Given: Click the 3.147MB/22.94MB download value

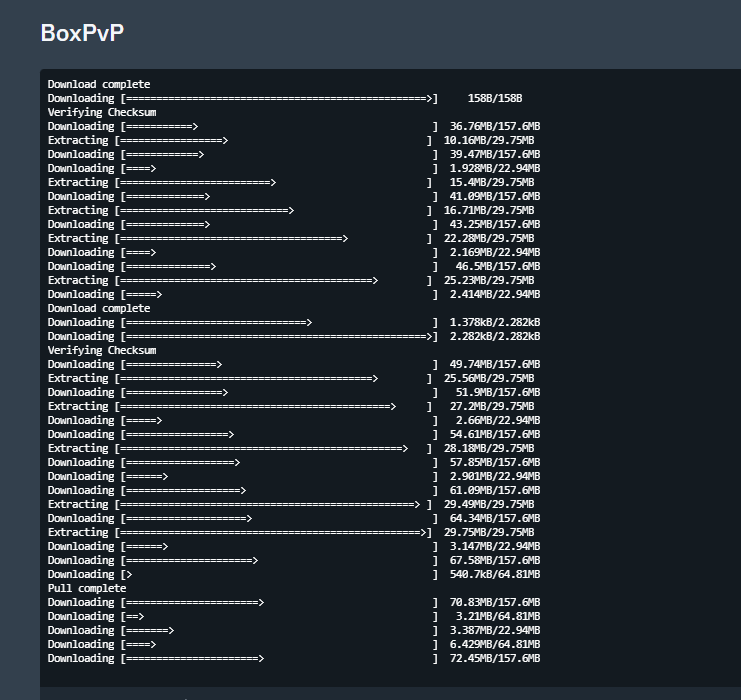Looking at the screenshot, I should coord(495,546).
